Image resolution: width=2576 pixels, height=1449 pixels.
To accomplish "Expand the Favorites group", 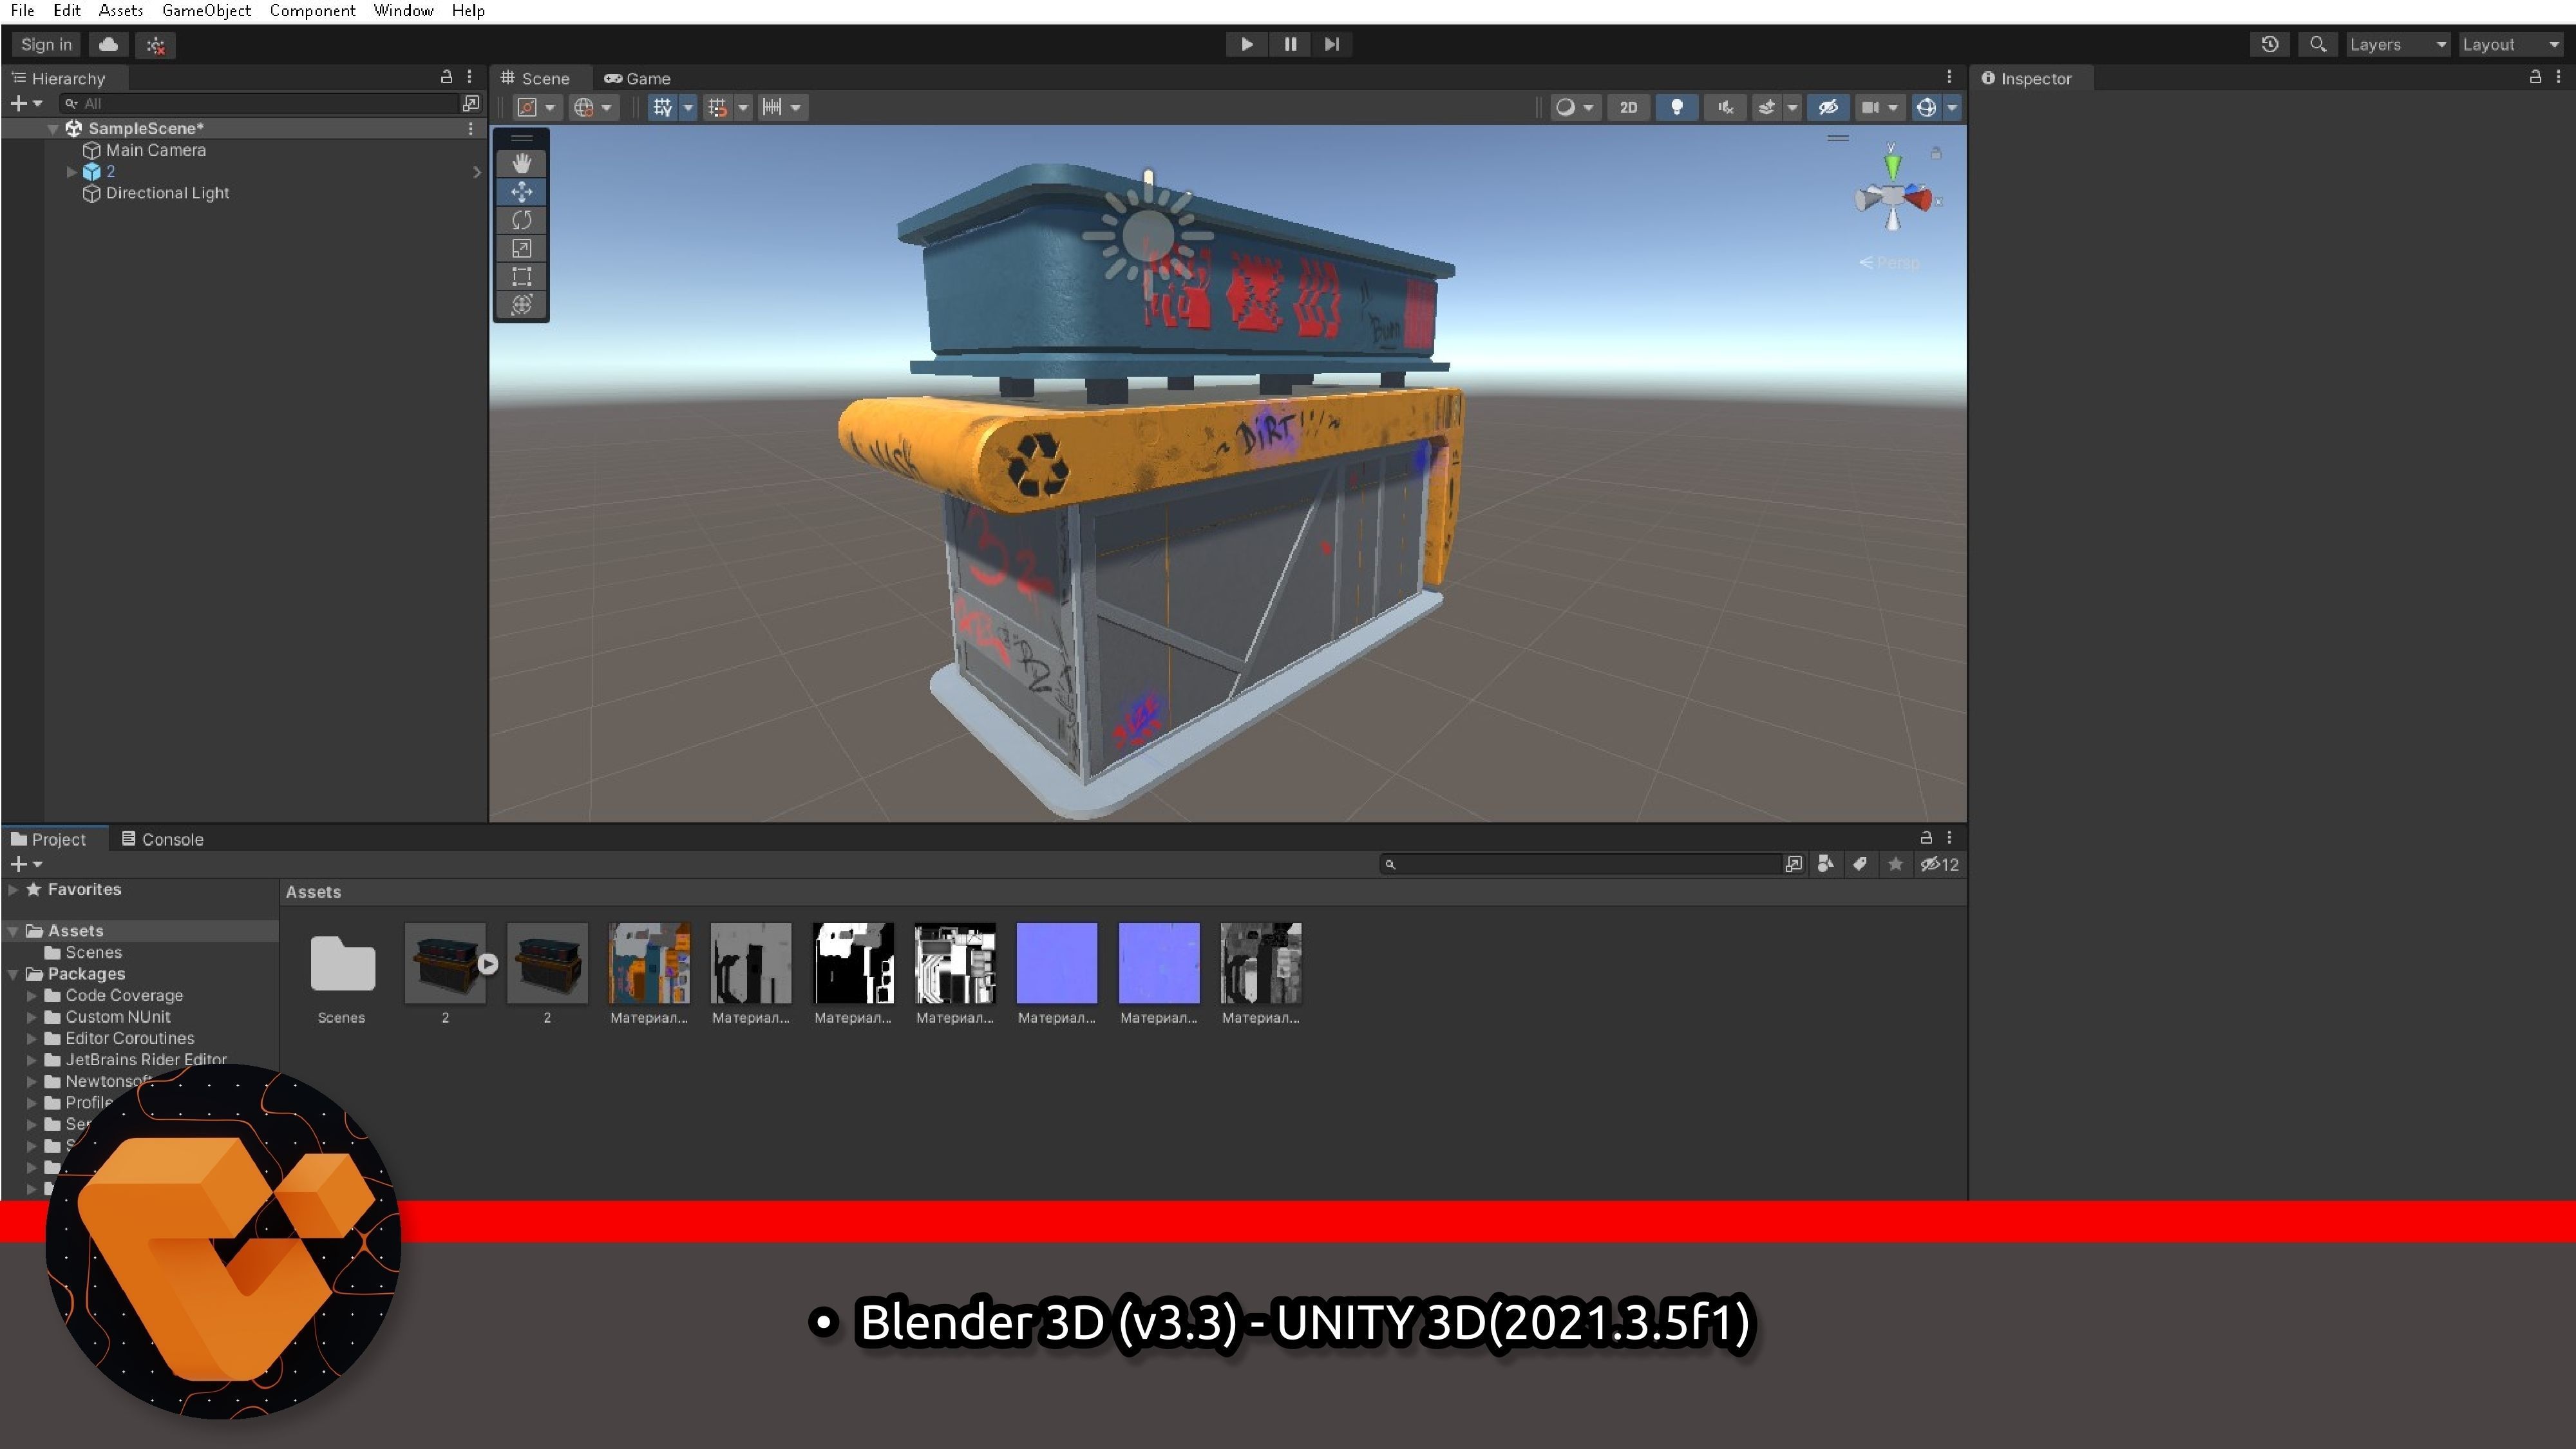I will [x=13, y=889].
